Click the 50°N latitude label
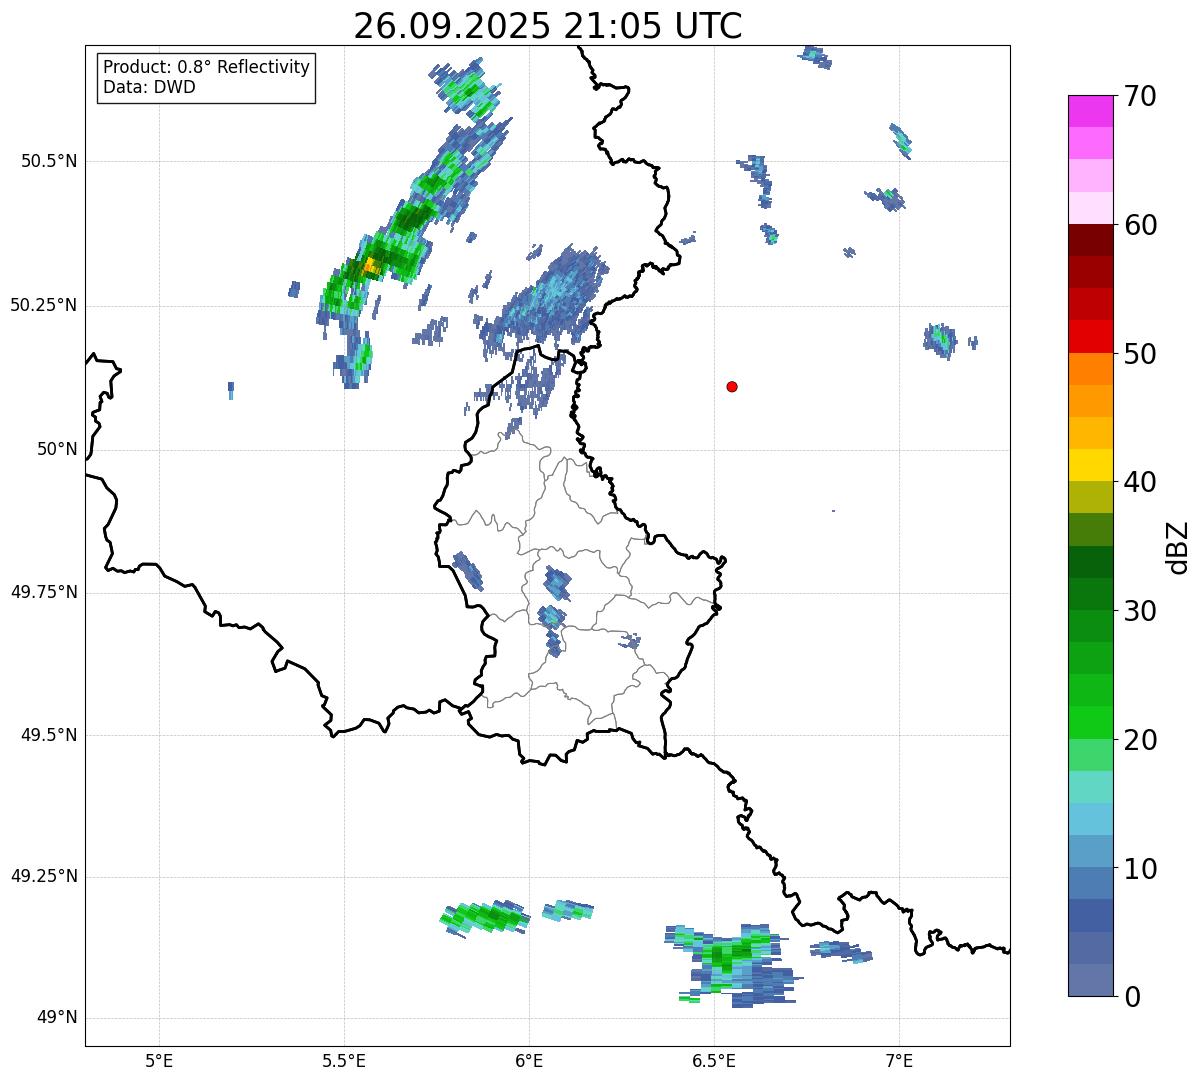Image resolution: width=1202 pixels, height=1081 pixels. [x=57, y=449]
